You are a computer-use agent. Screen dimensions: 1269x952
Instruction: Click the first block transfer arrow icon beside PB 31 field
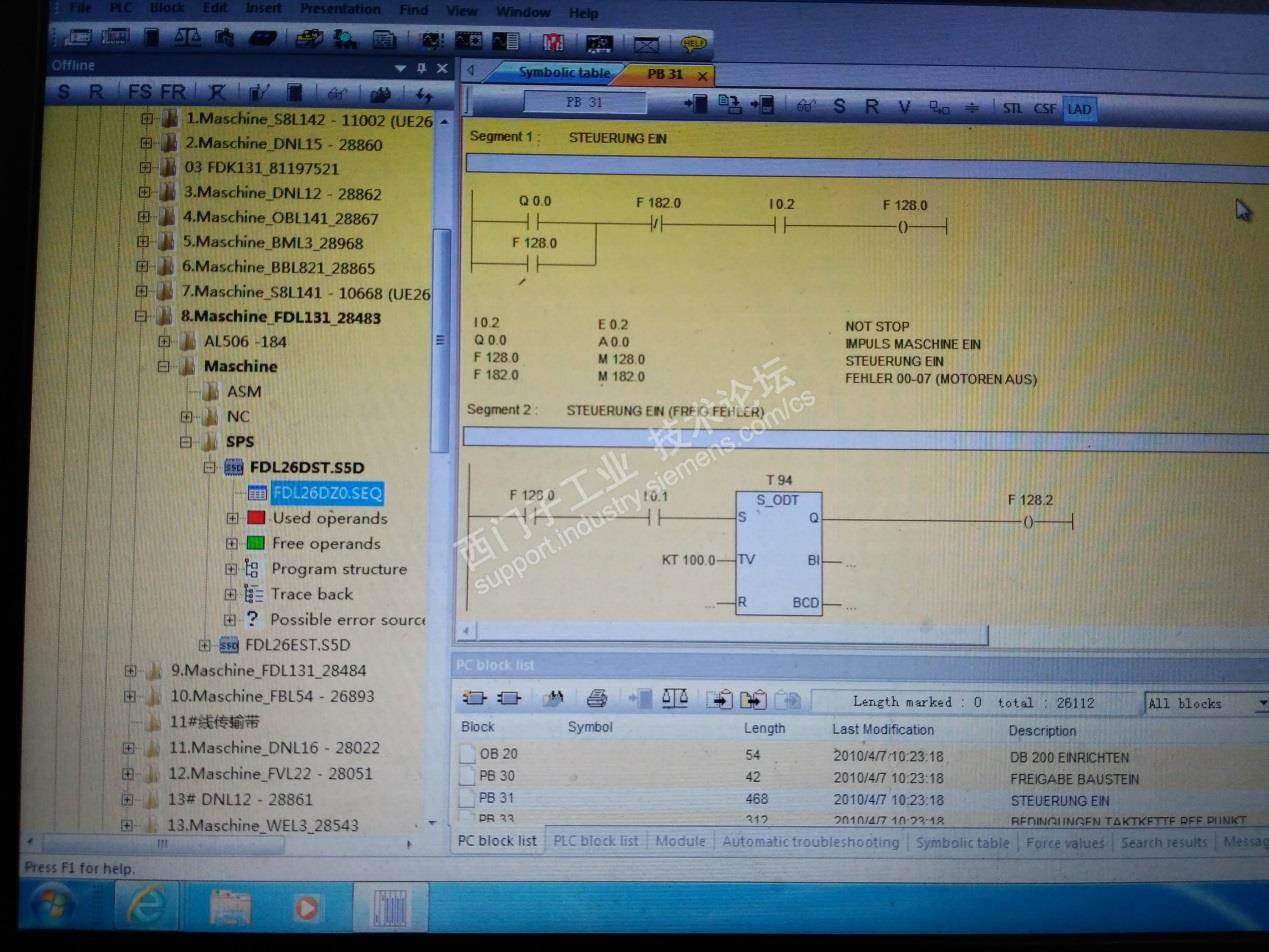click(x=695, y=104)
